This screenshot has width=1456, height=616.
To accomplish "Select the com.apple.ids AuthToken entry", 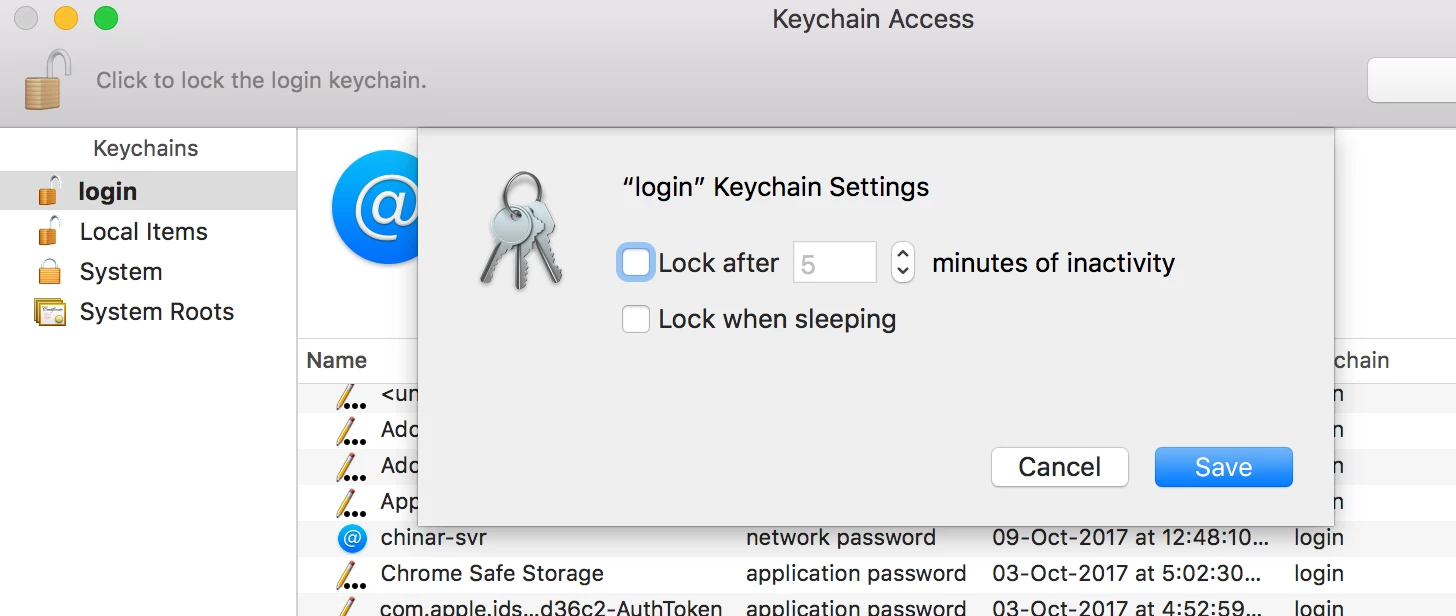I will [x=551, y=607].
